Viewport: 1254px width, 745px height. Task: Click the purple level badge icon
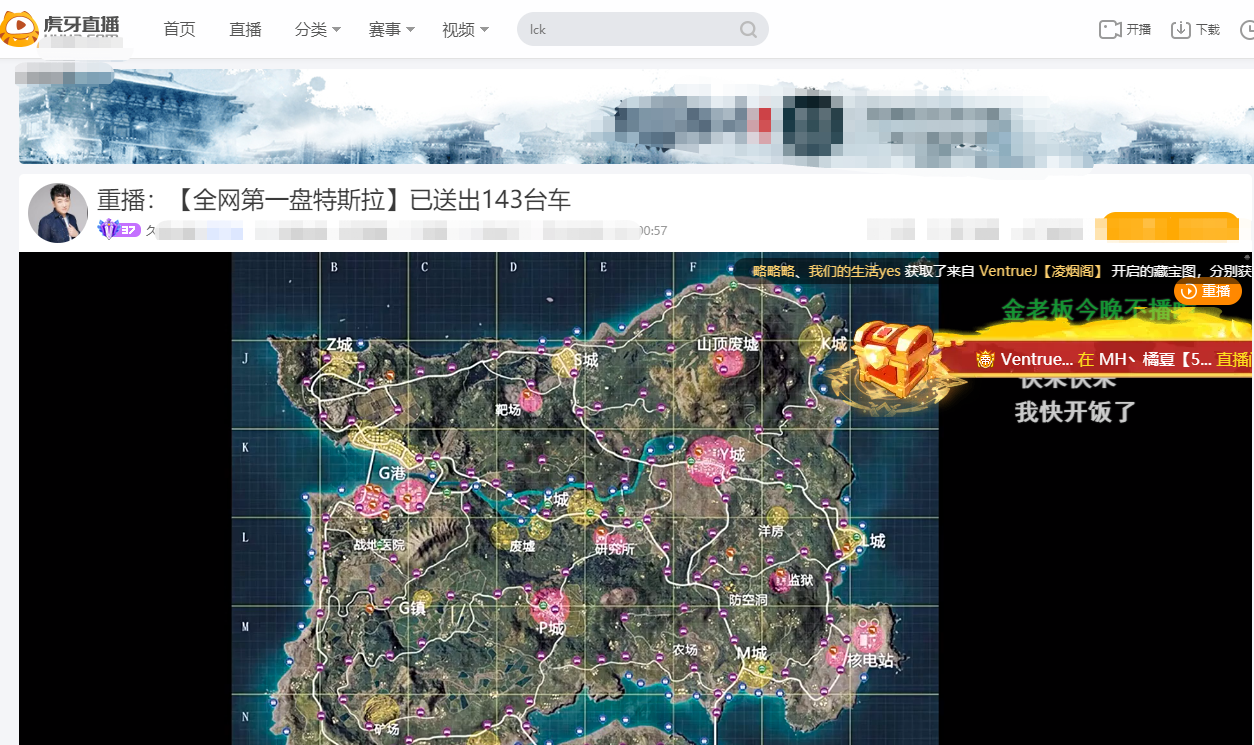coord(119,230)
